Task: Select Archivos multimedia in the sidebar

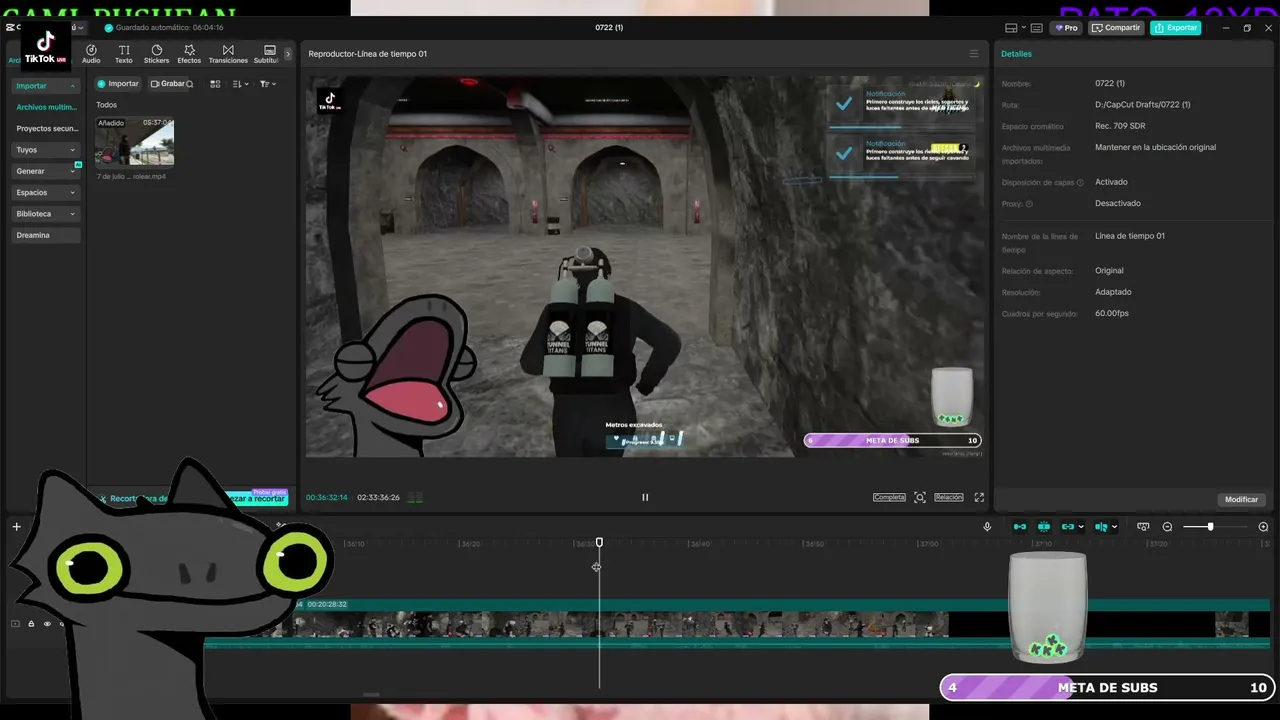Action: [46, 107]
